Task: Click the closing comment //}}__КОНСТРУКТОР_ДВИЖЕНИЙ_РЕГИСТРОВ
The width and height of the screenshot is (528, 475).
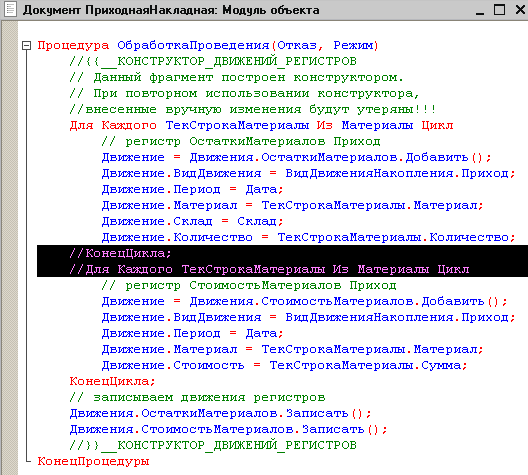Action: (x=213, y=445)
